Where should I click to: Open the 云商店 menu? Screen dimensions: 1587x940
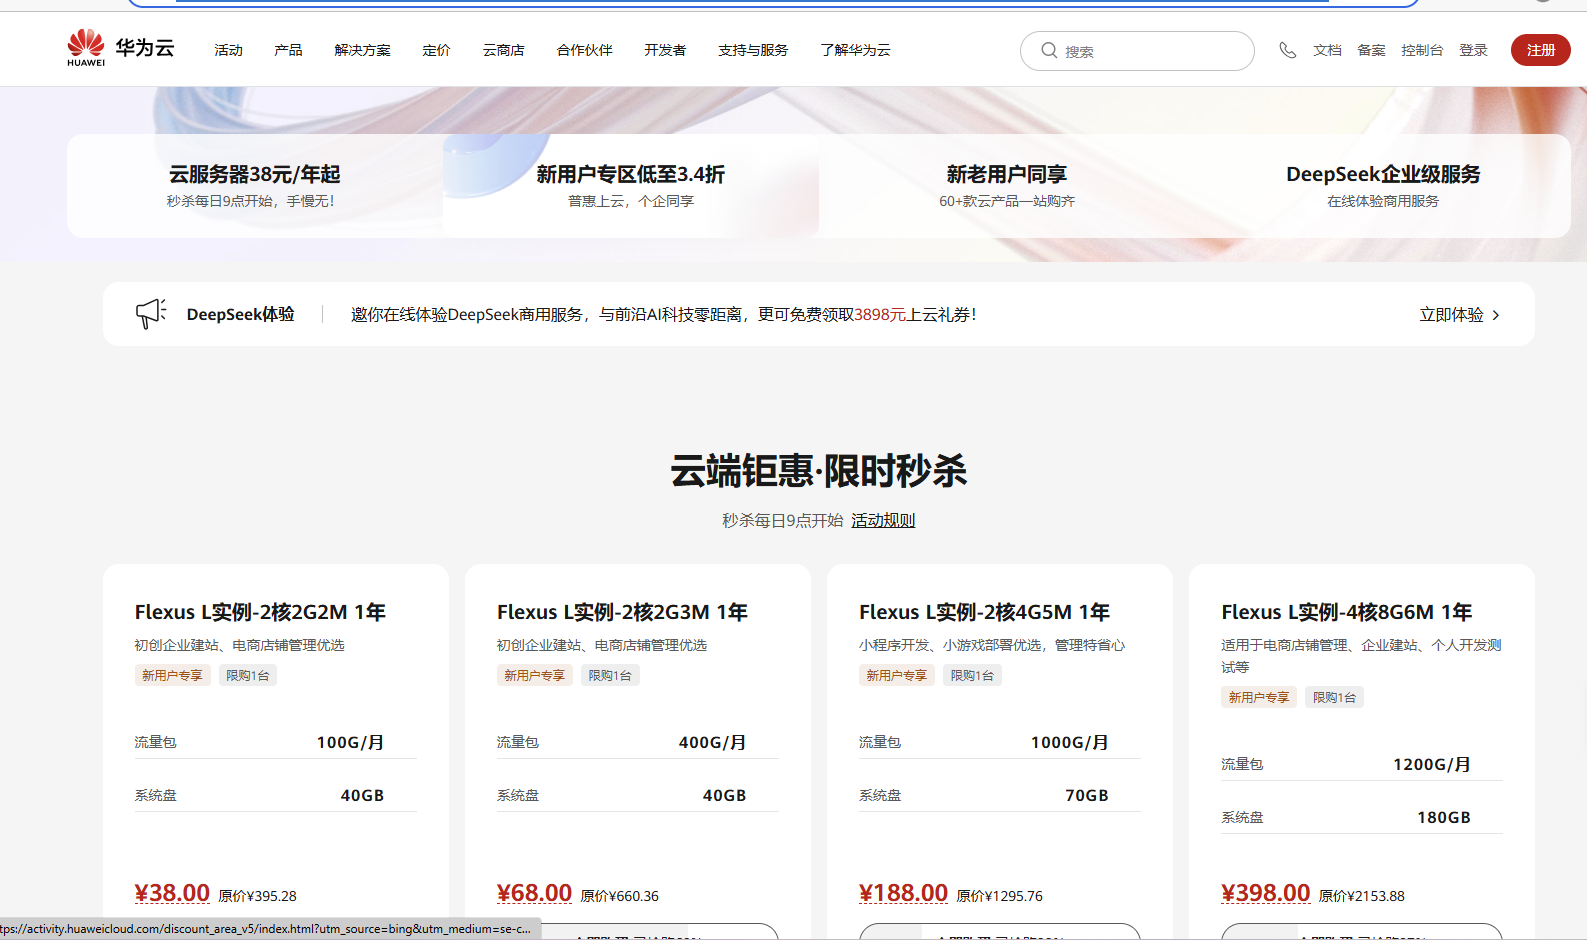tap(503, 50)
